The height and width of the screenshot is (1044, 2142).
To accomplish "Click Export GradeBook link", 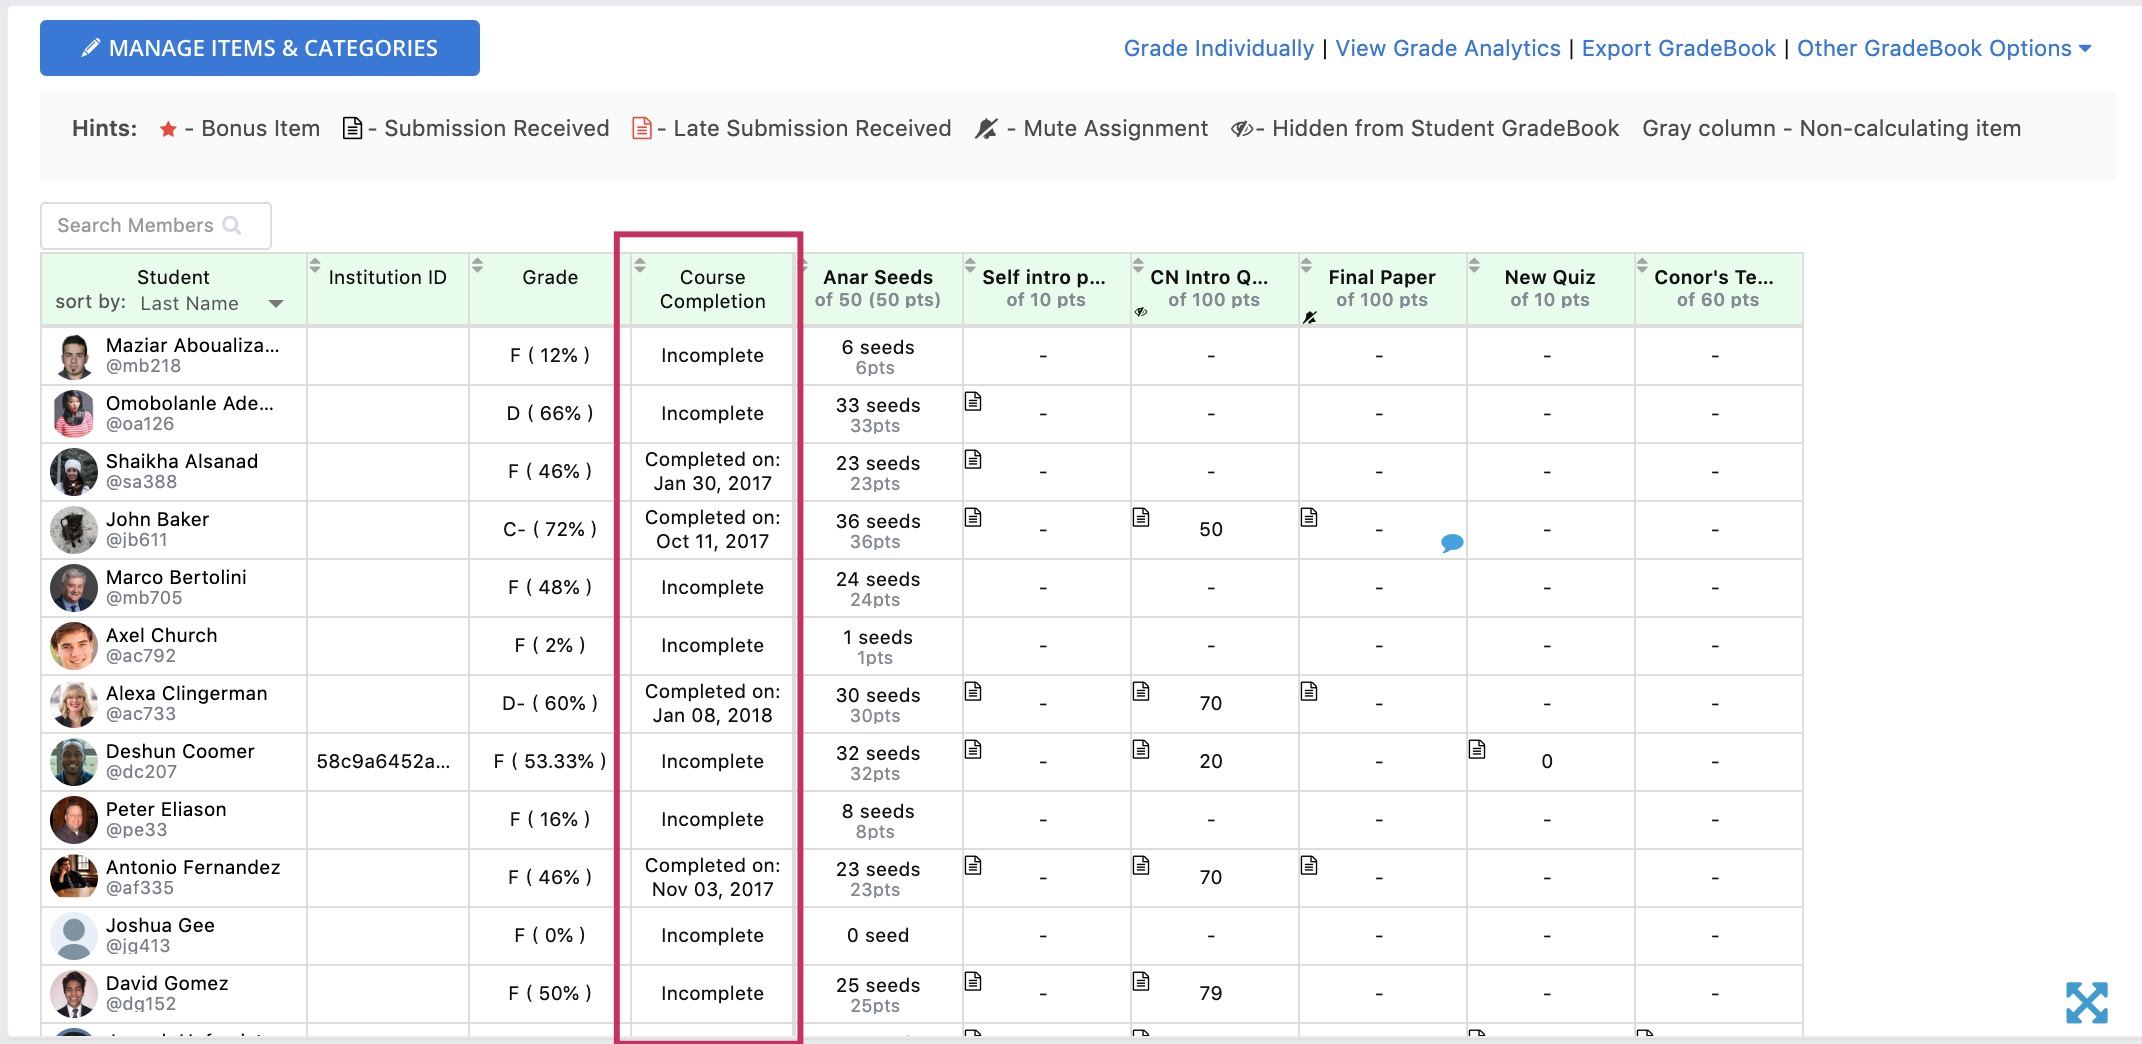I will pyautogui.click(x=1678, y=48).
